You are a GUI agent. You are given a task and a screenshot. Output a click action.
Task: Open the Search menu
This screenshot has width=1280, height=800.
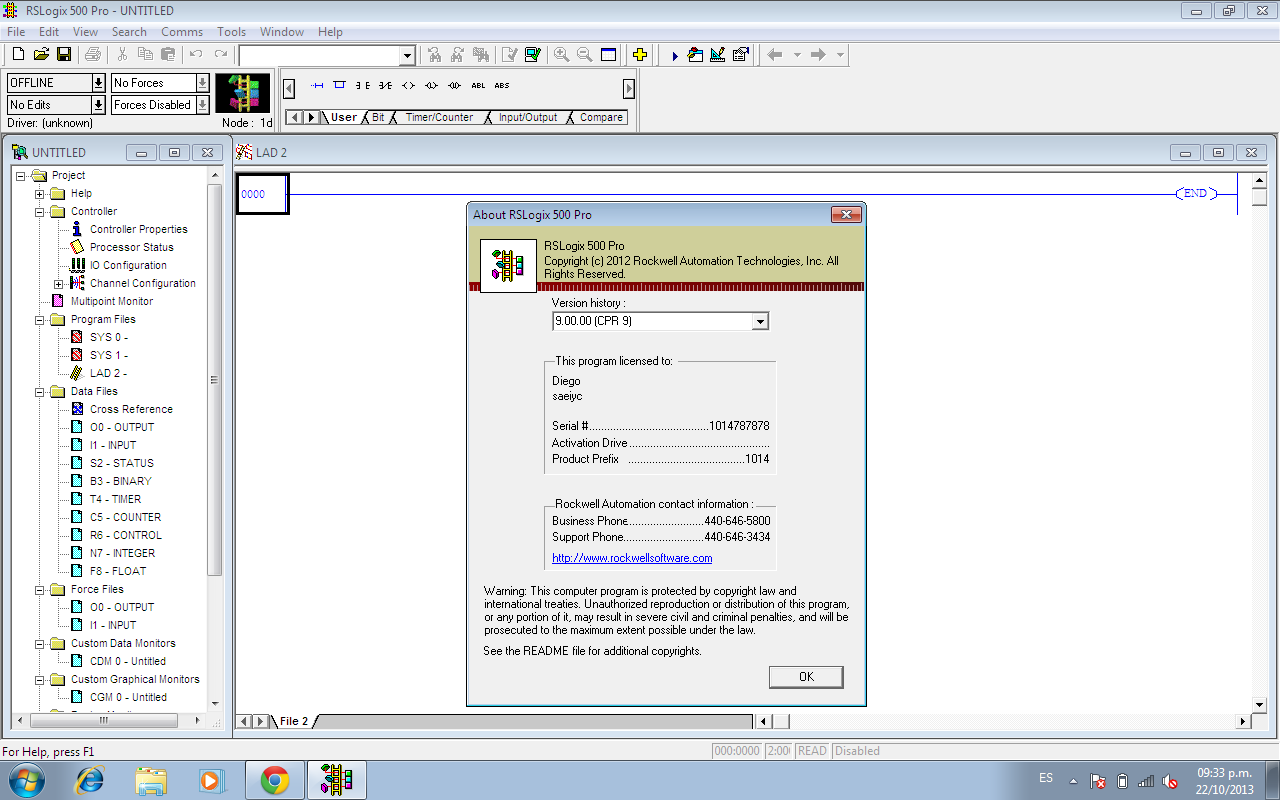click(x=129, y=32)
